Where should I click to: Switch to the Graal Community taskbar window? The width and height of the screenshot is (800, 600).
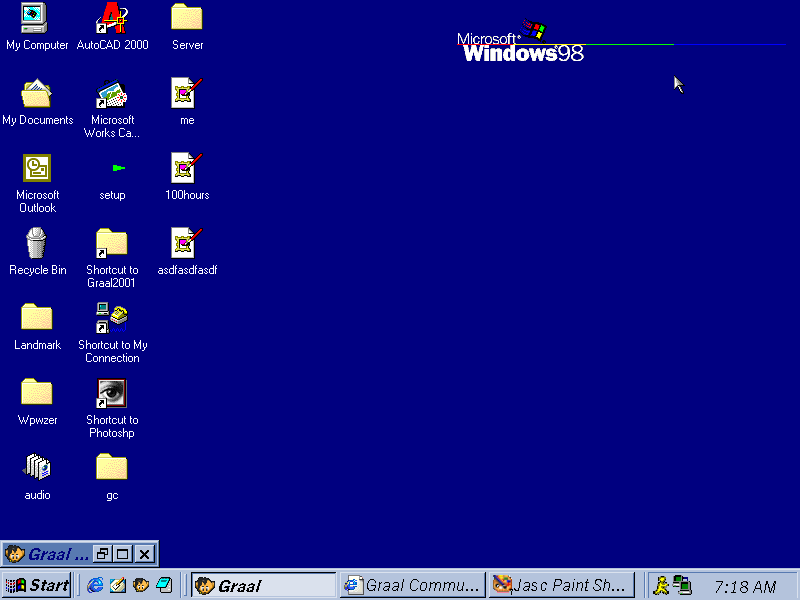coord(412,585)
